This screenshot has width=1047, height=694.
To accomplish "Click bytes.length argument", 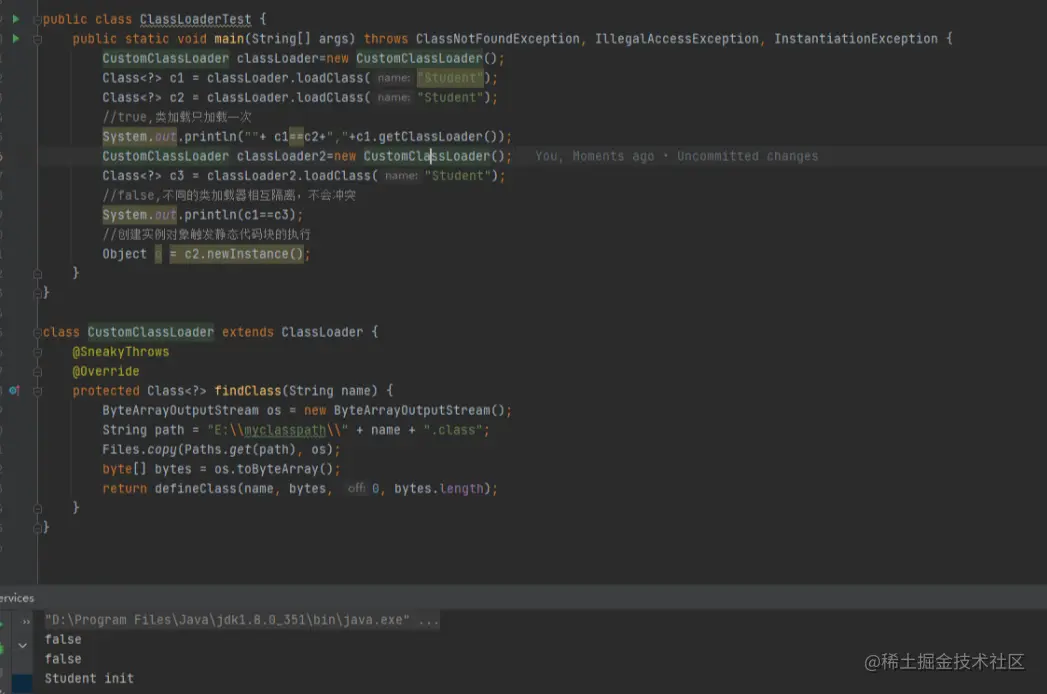I will [439, 489].
